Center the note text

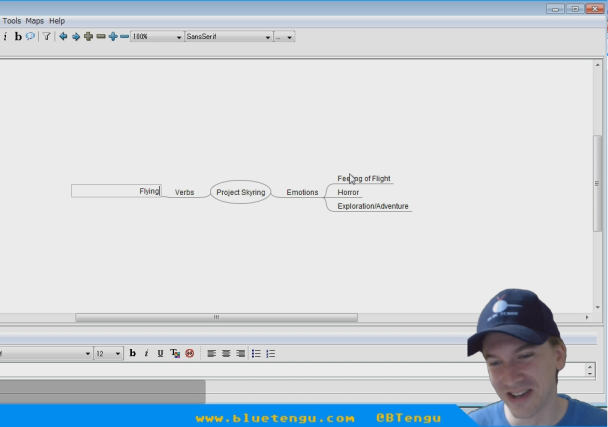tap(226, 353)
